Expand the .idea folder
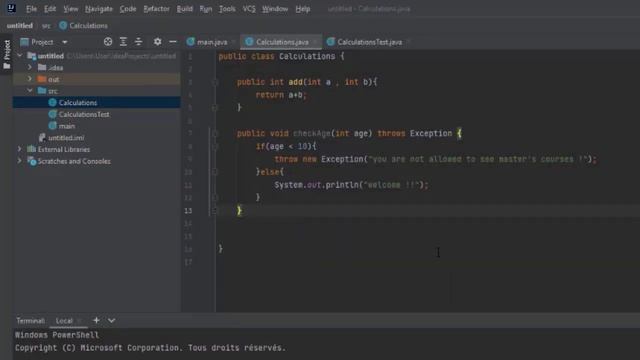The image size is (640, 360). point(30,67)
